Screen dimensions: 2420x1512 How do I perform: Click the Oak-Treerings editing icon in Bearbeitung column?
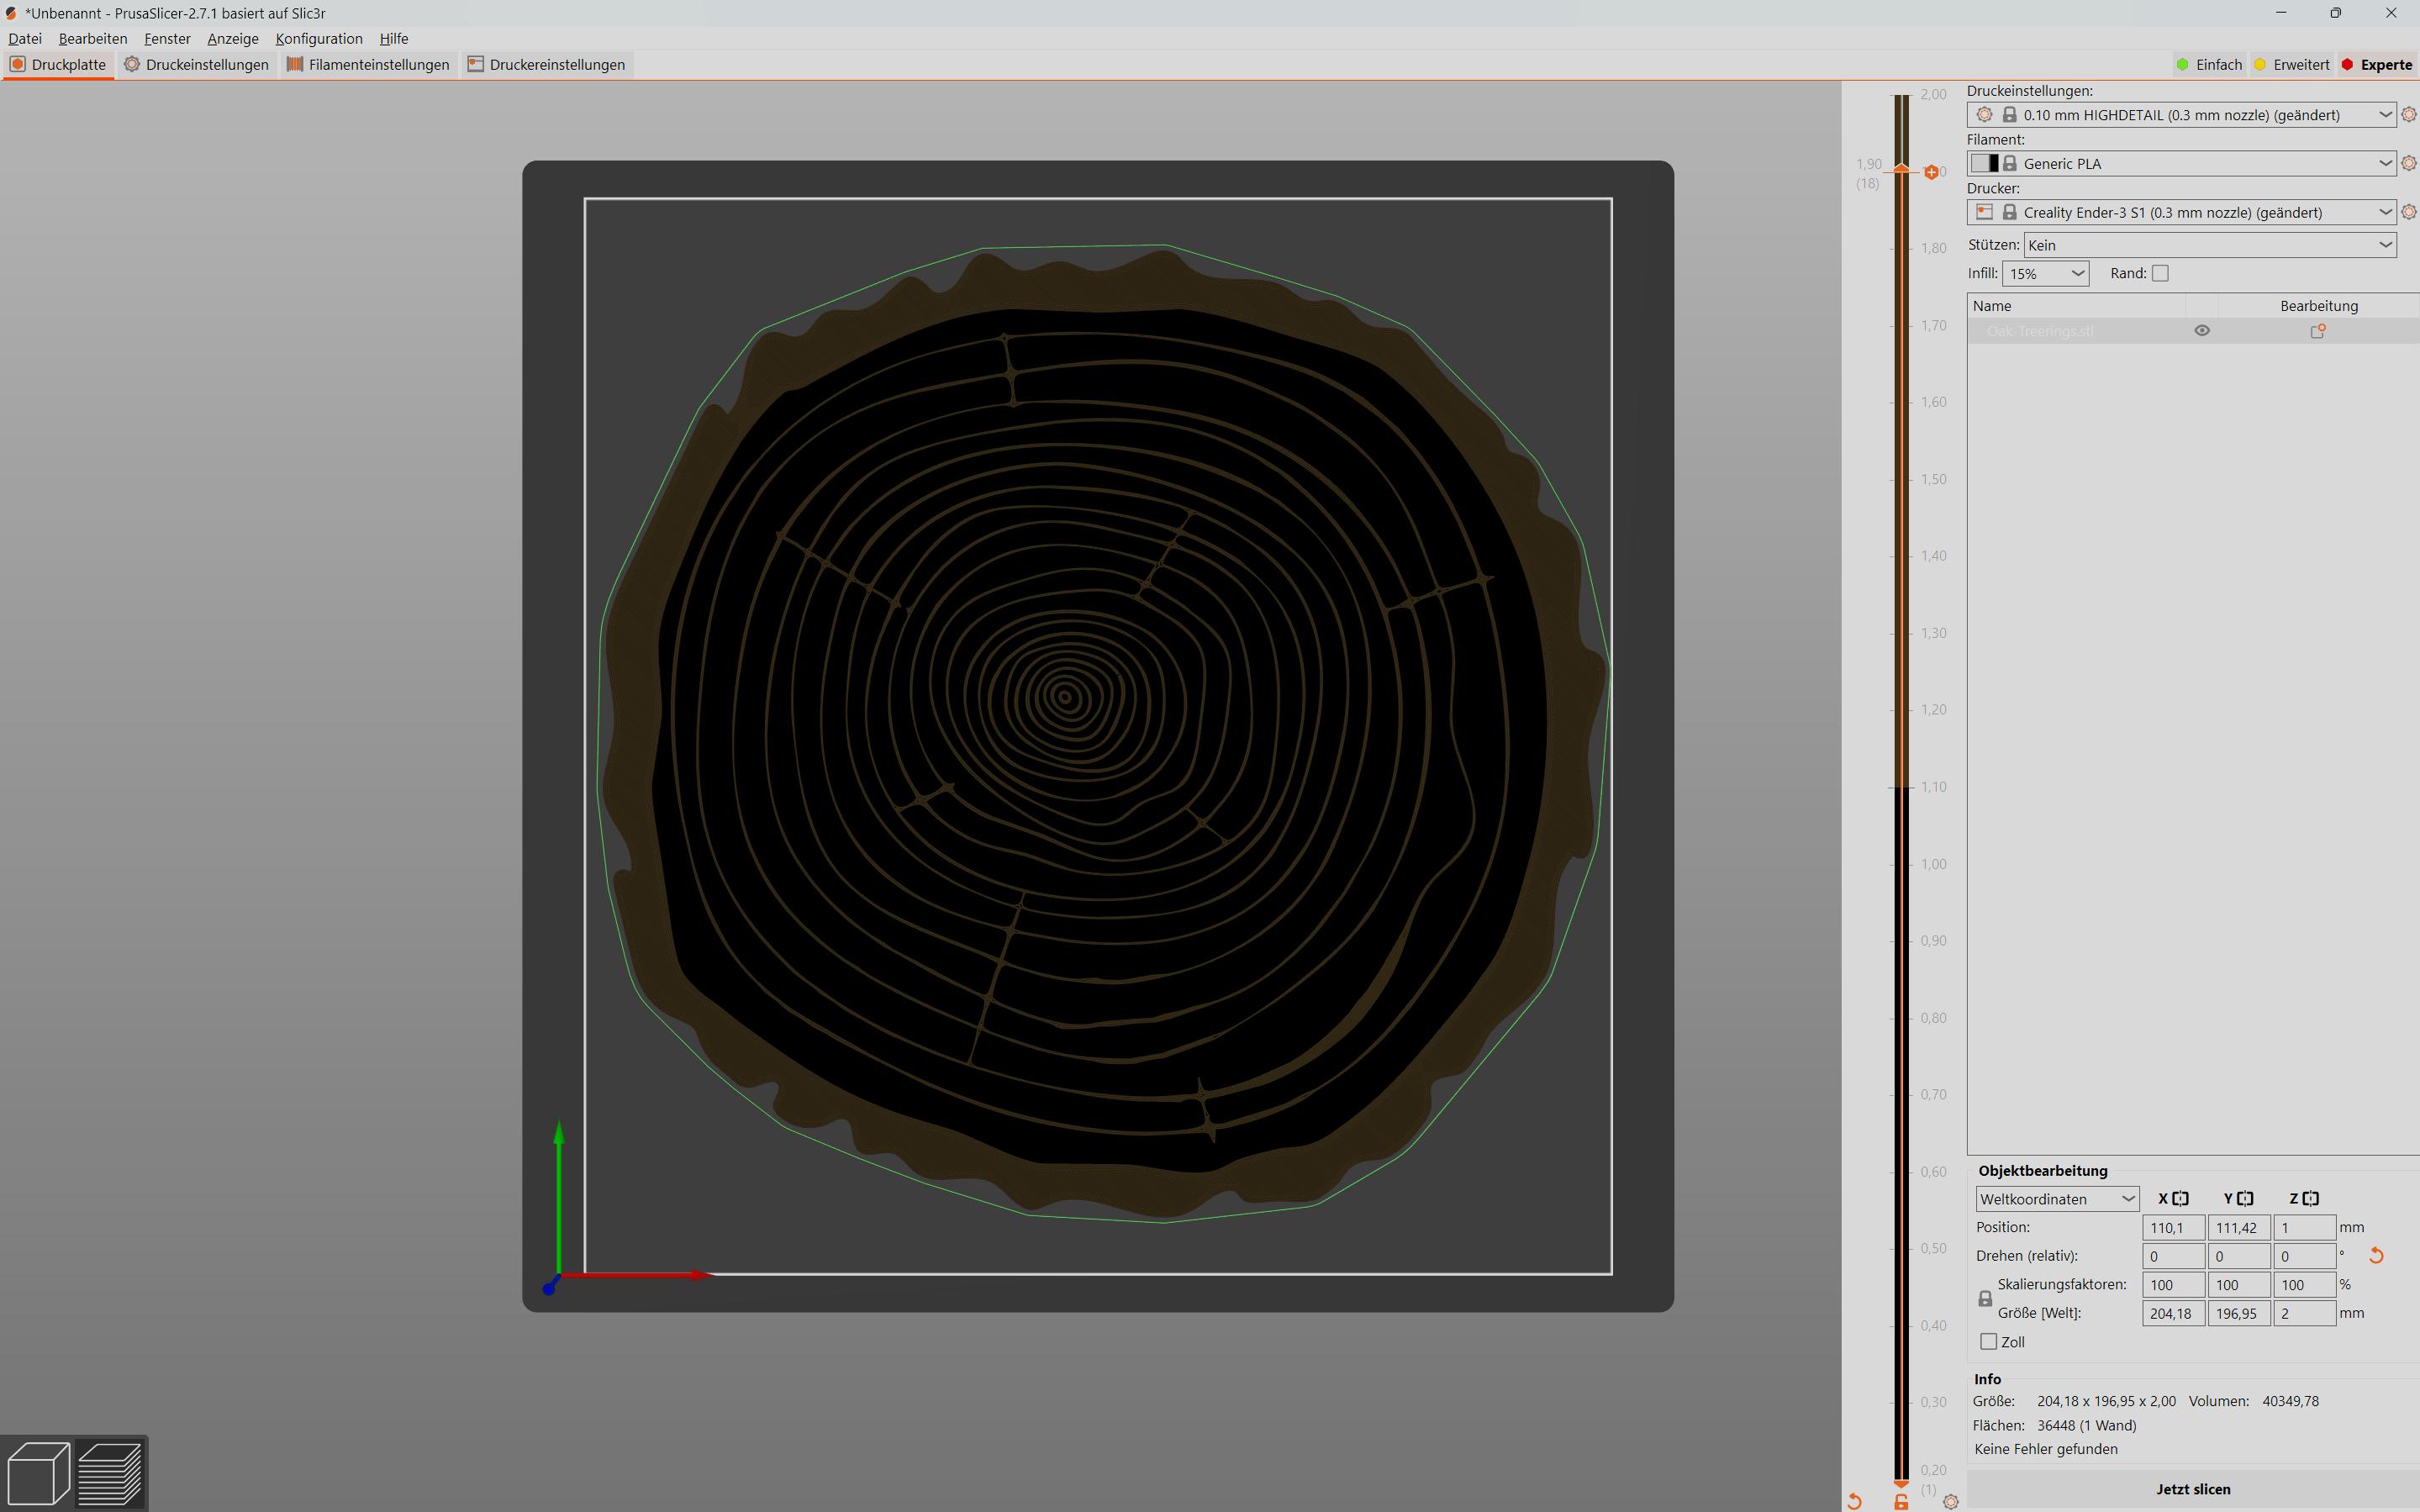(2317, 331)
